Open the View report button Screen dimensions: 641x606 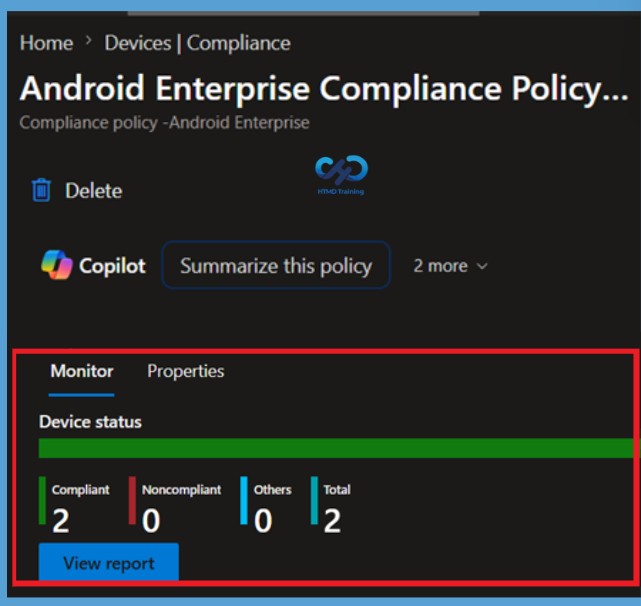pos(109,562)
